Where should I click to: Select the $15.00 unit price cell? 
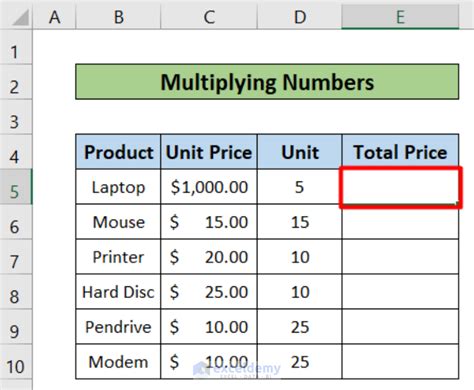click(209, 222)
